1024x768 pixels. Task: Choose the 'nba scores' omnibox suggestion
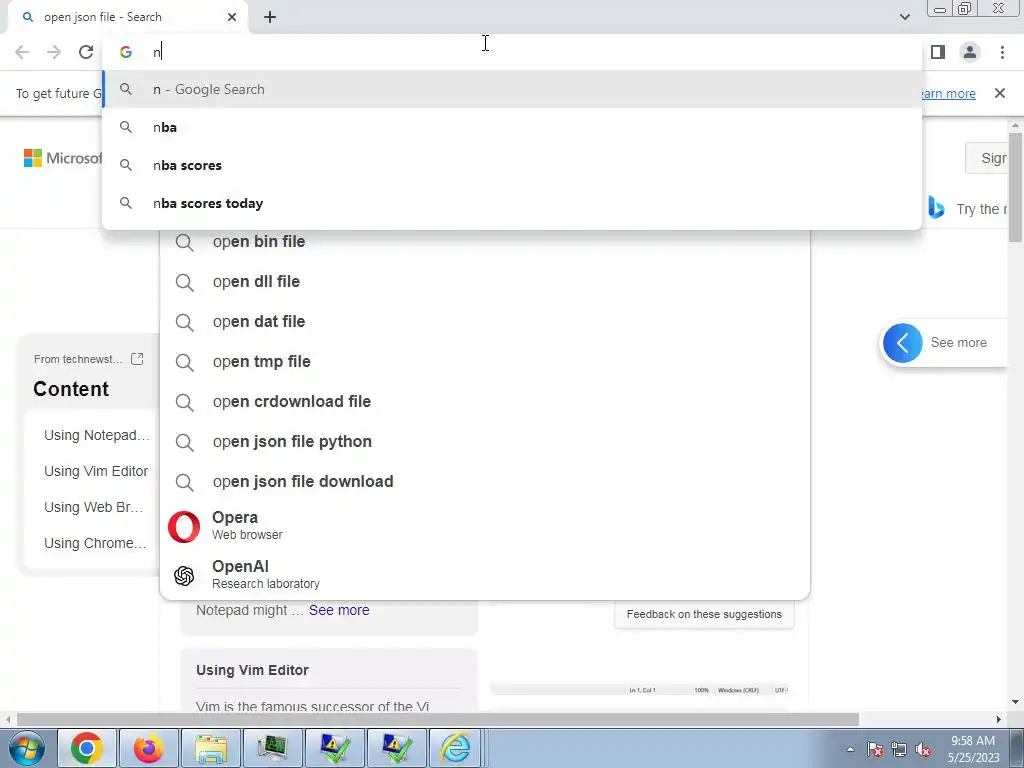512,165
